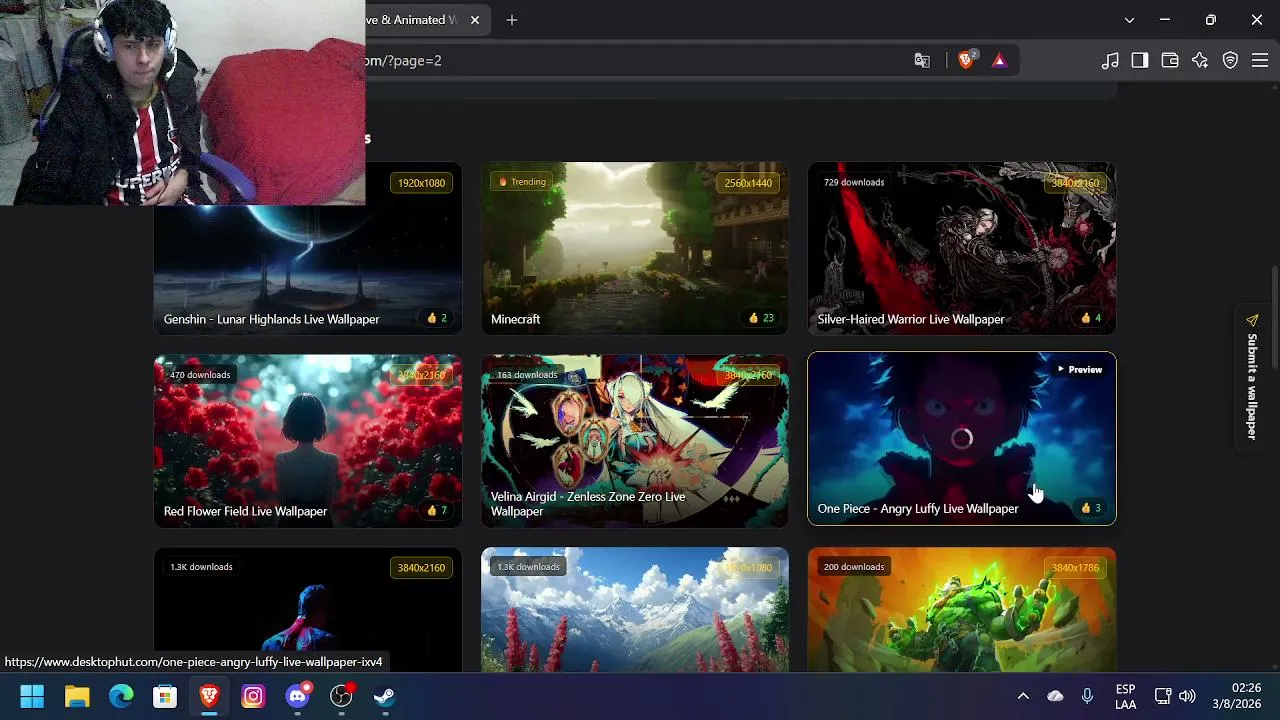Launch Leo AI sparkle icon
The width and height of the screenshot is (1280, 720).
[1200, 60]
